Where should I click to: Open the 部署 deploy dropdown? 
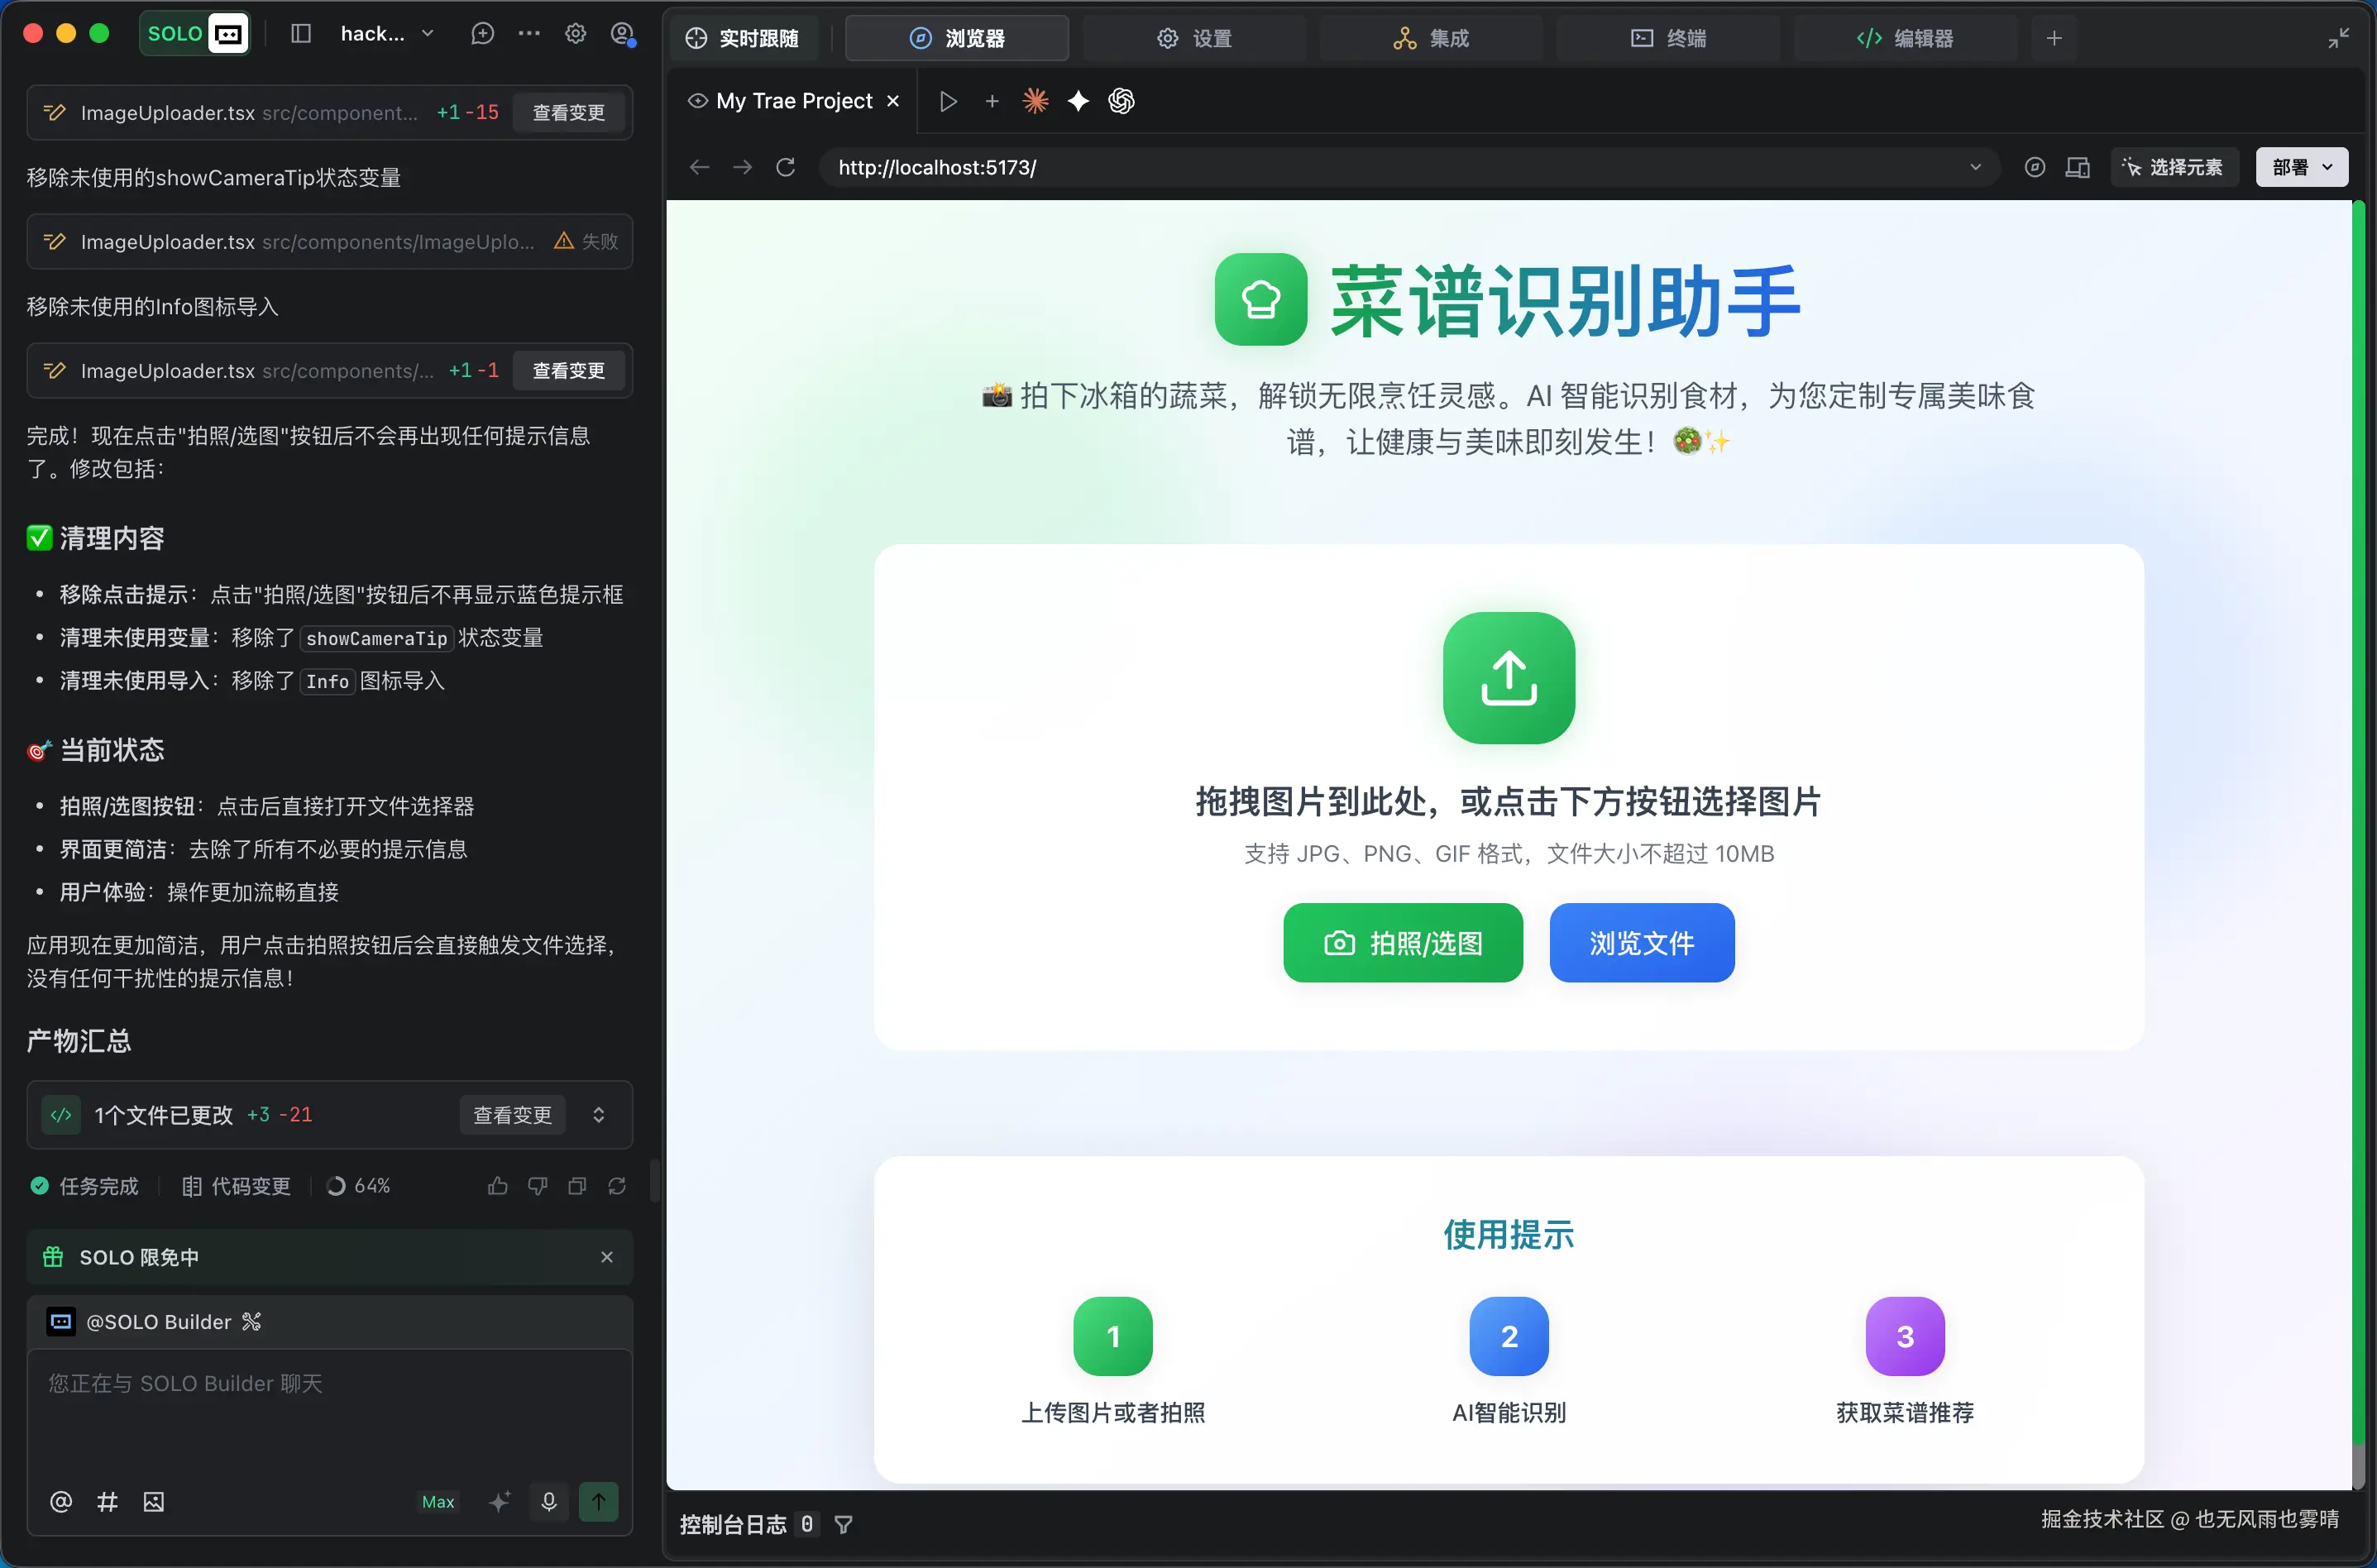(x=2301, y=167)
